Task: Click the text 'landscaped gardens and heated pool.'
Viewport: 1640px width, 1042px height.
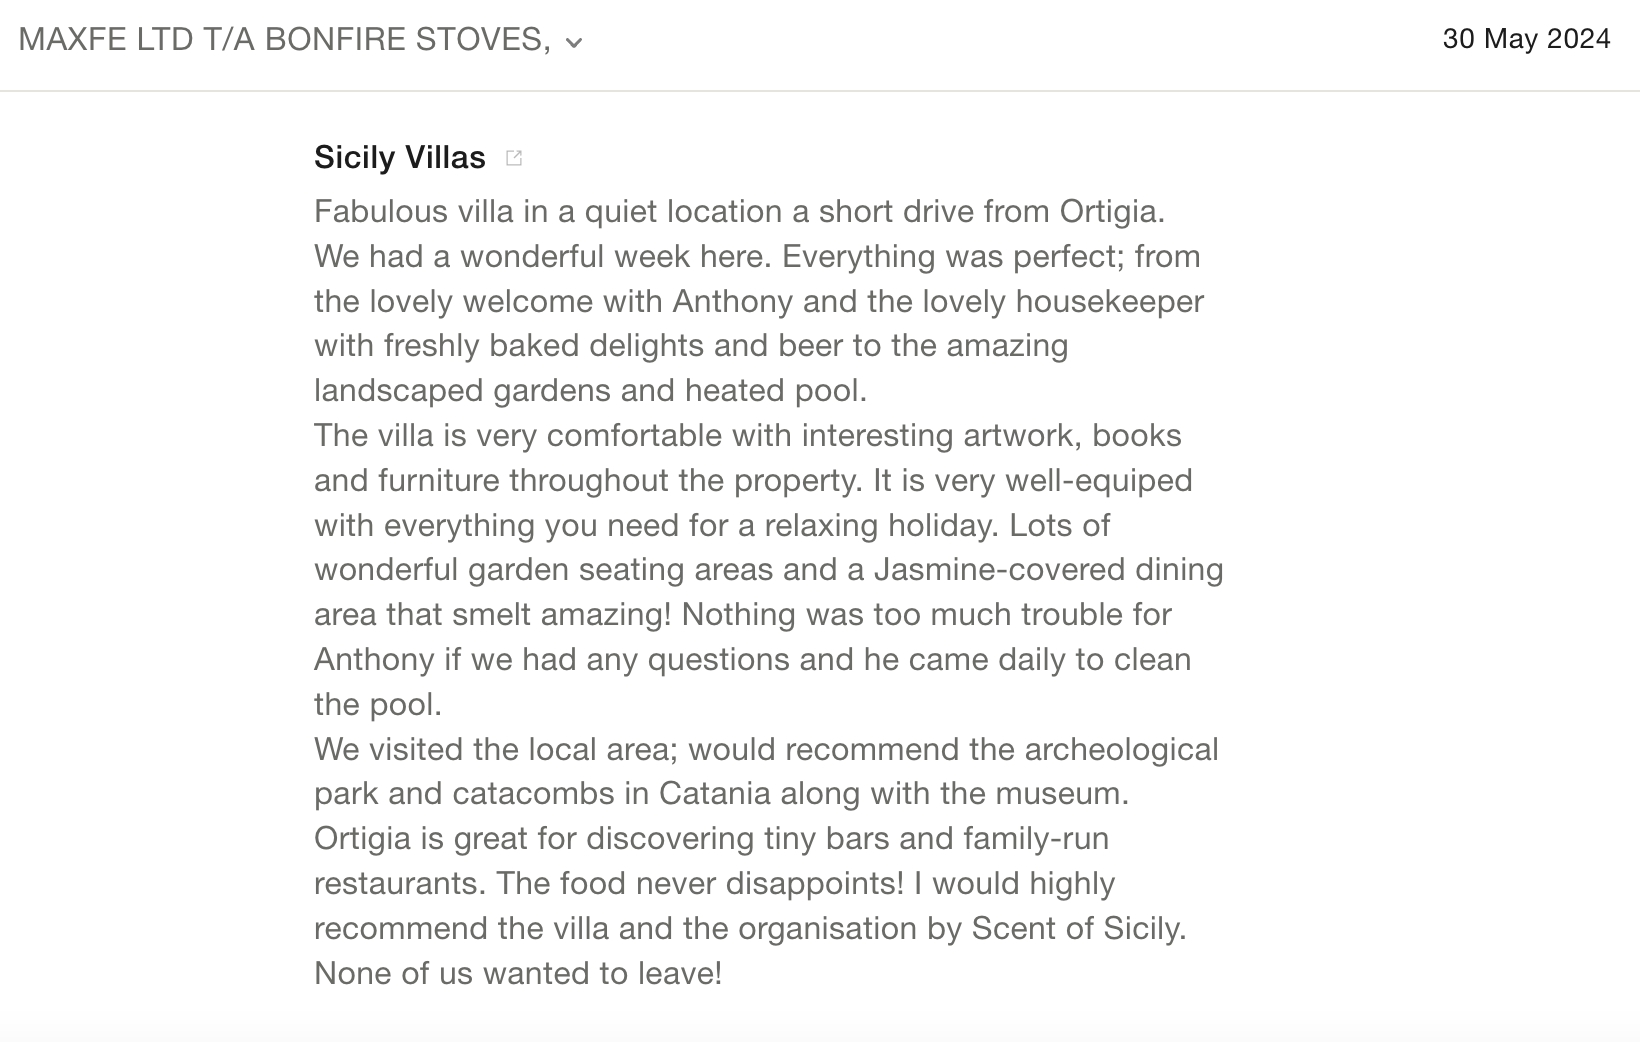Action: [590, 390]
